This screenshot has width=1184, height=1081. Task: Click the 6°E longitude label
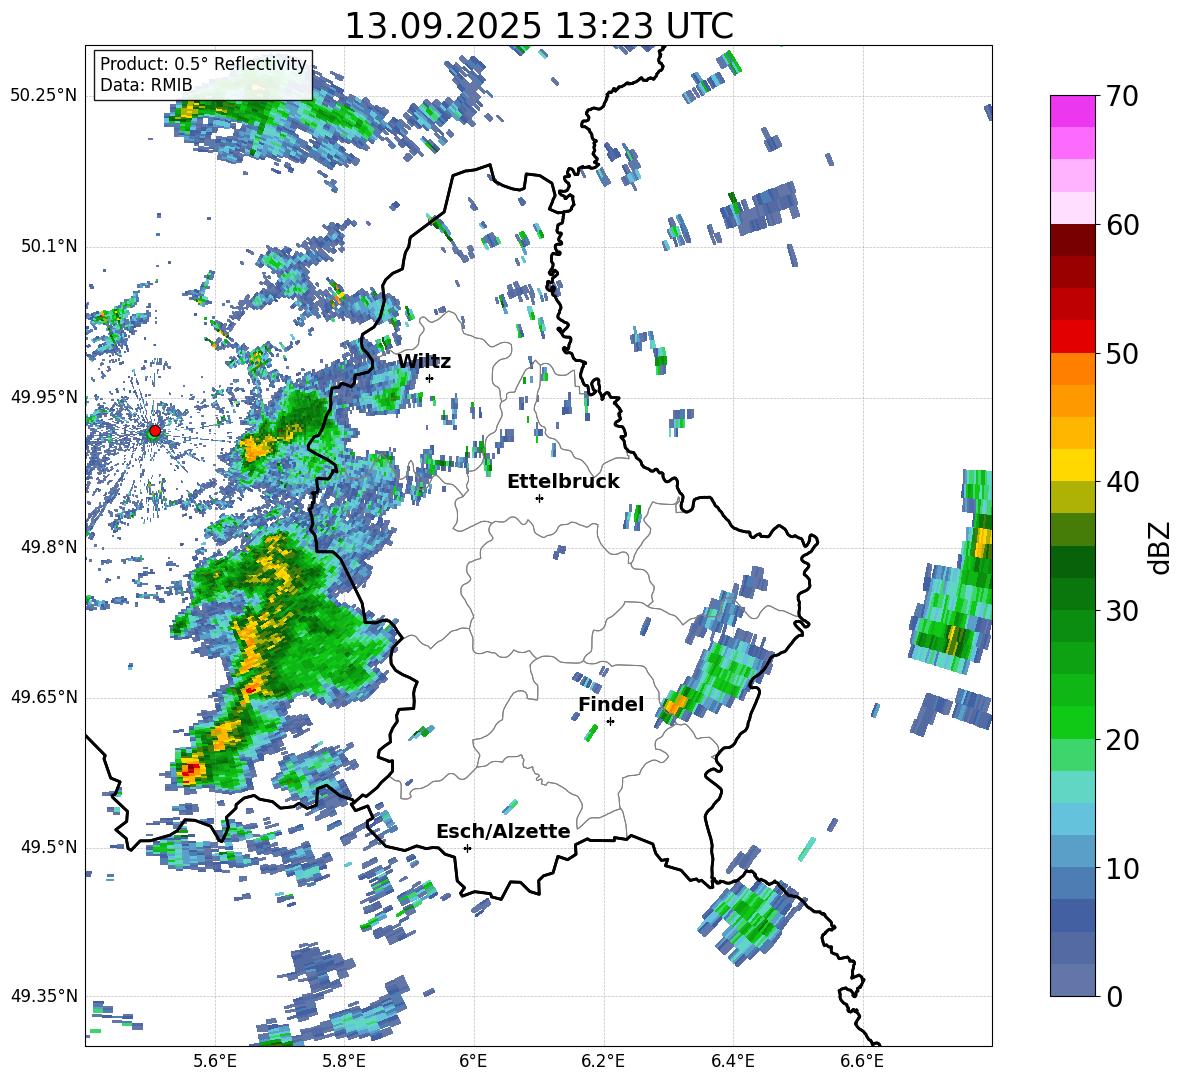pyautogui.click(x=473, y=1061)
